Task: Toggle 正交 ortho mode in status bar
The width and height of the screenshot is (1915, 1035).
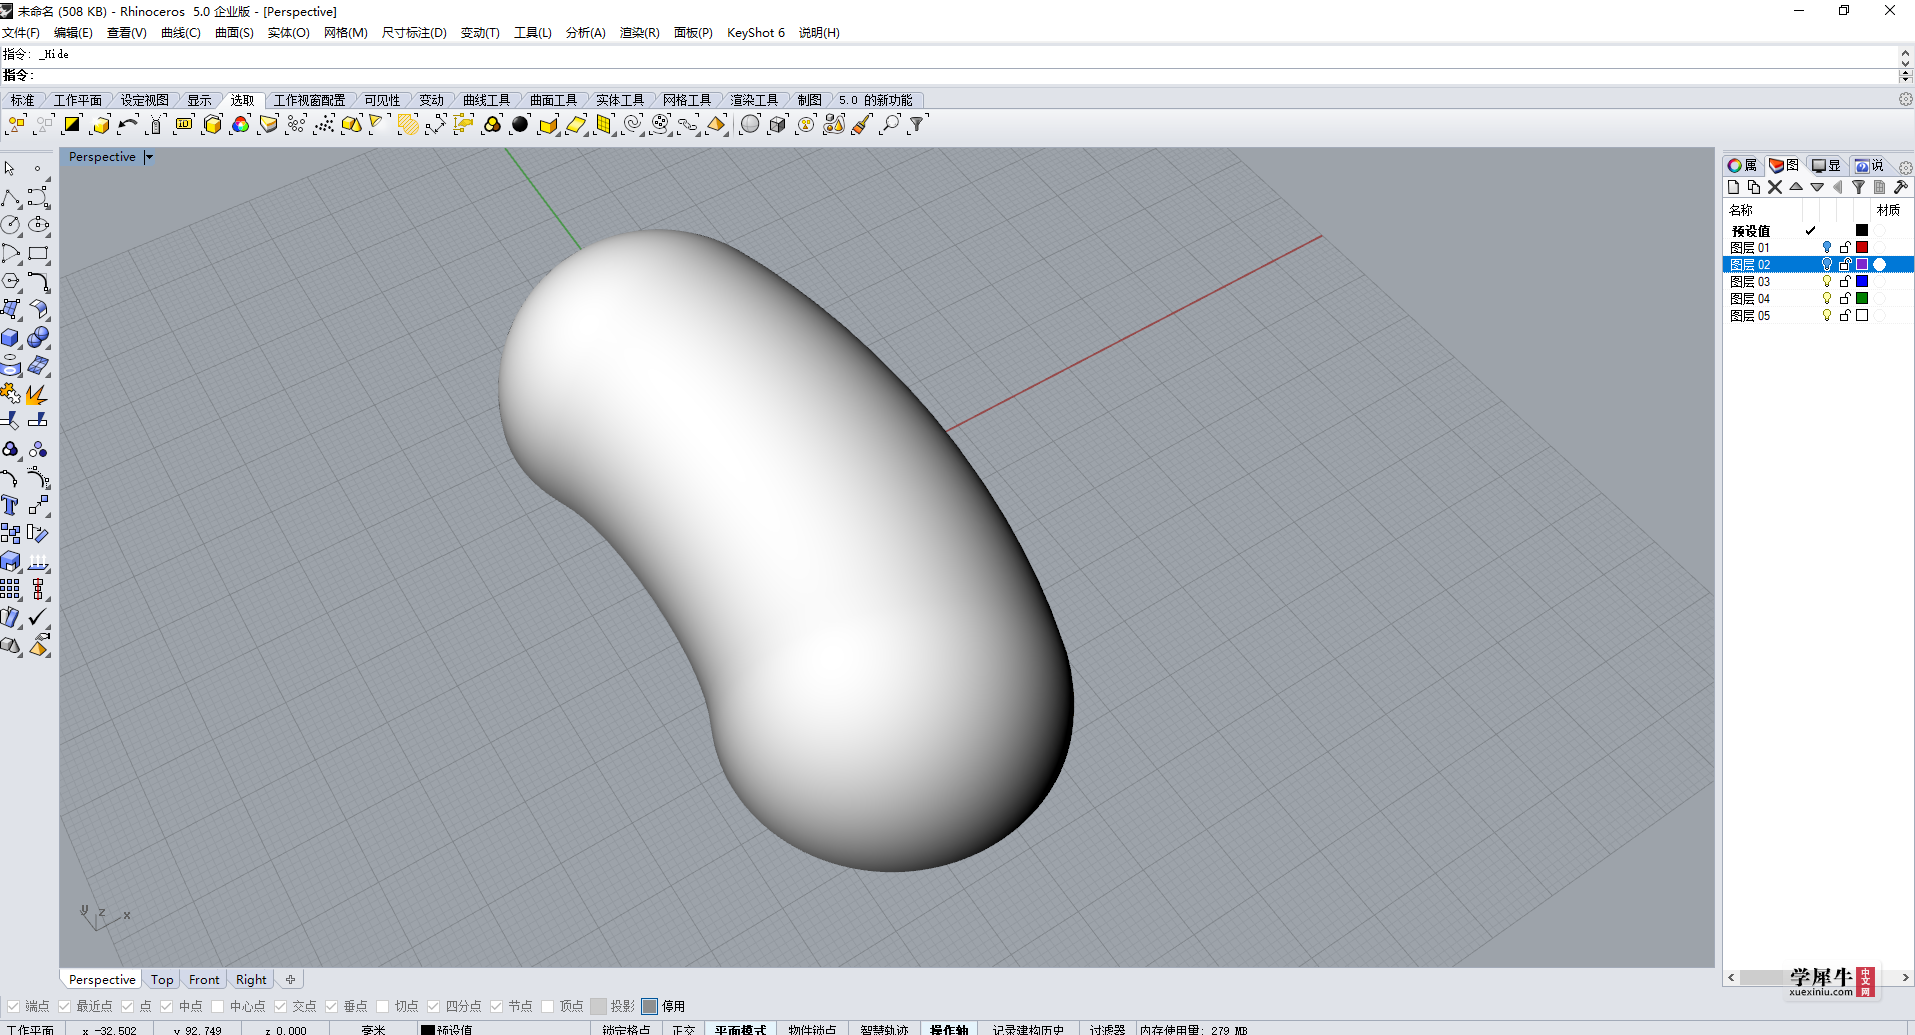Action: tap(683, 1029)
